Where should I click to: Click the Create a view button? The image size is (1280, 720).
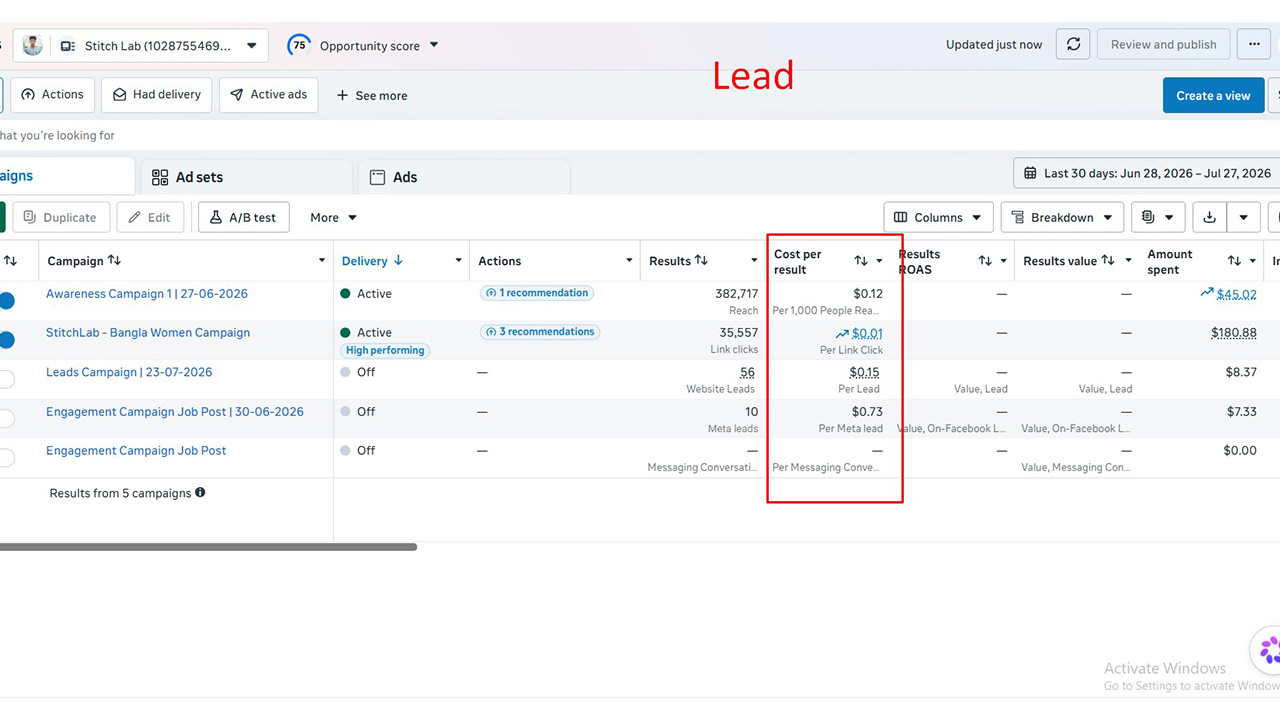1213,95
